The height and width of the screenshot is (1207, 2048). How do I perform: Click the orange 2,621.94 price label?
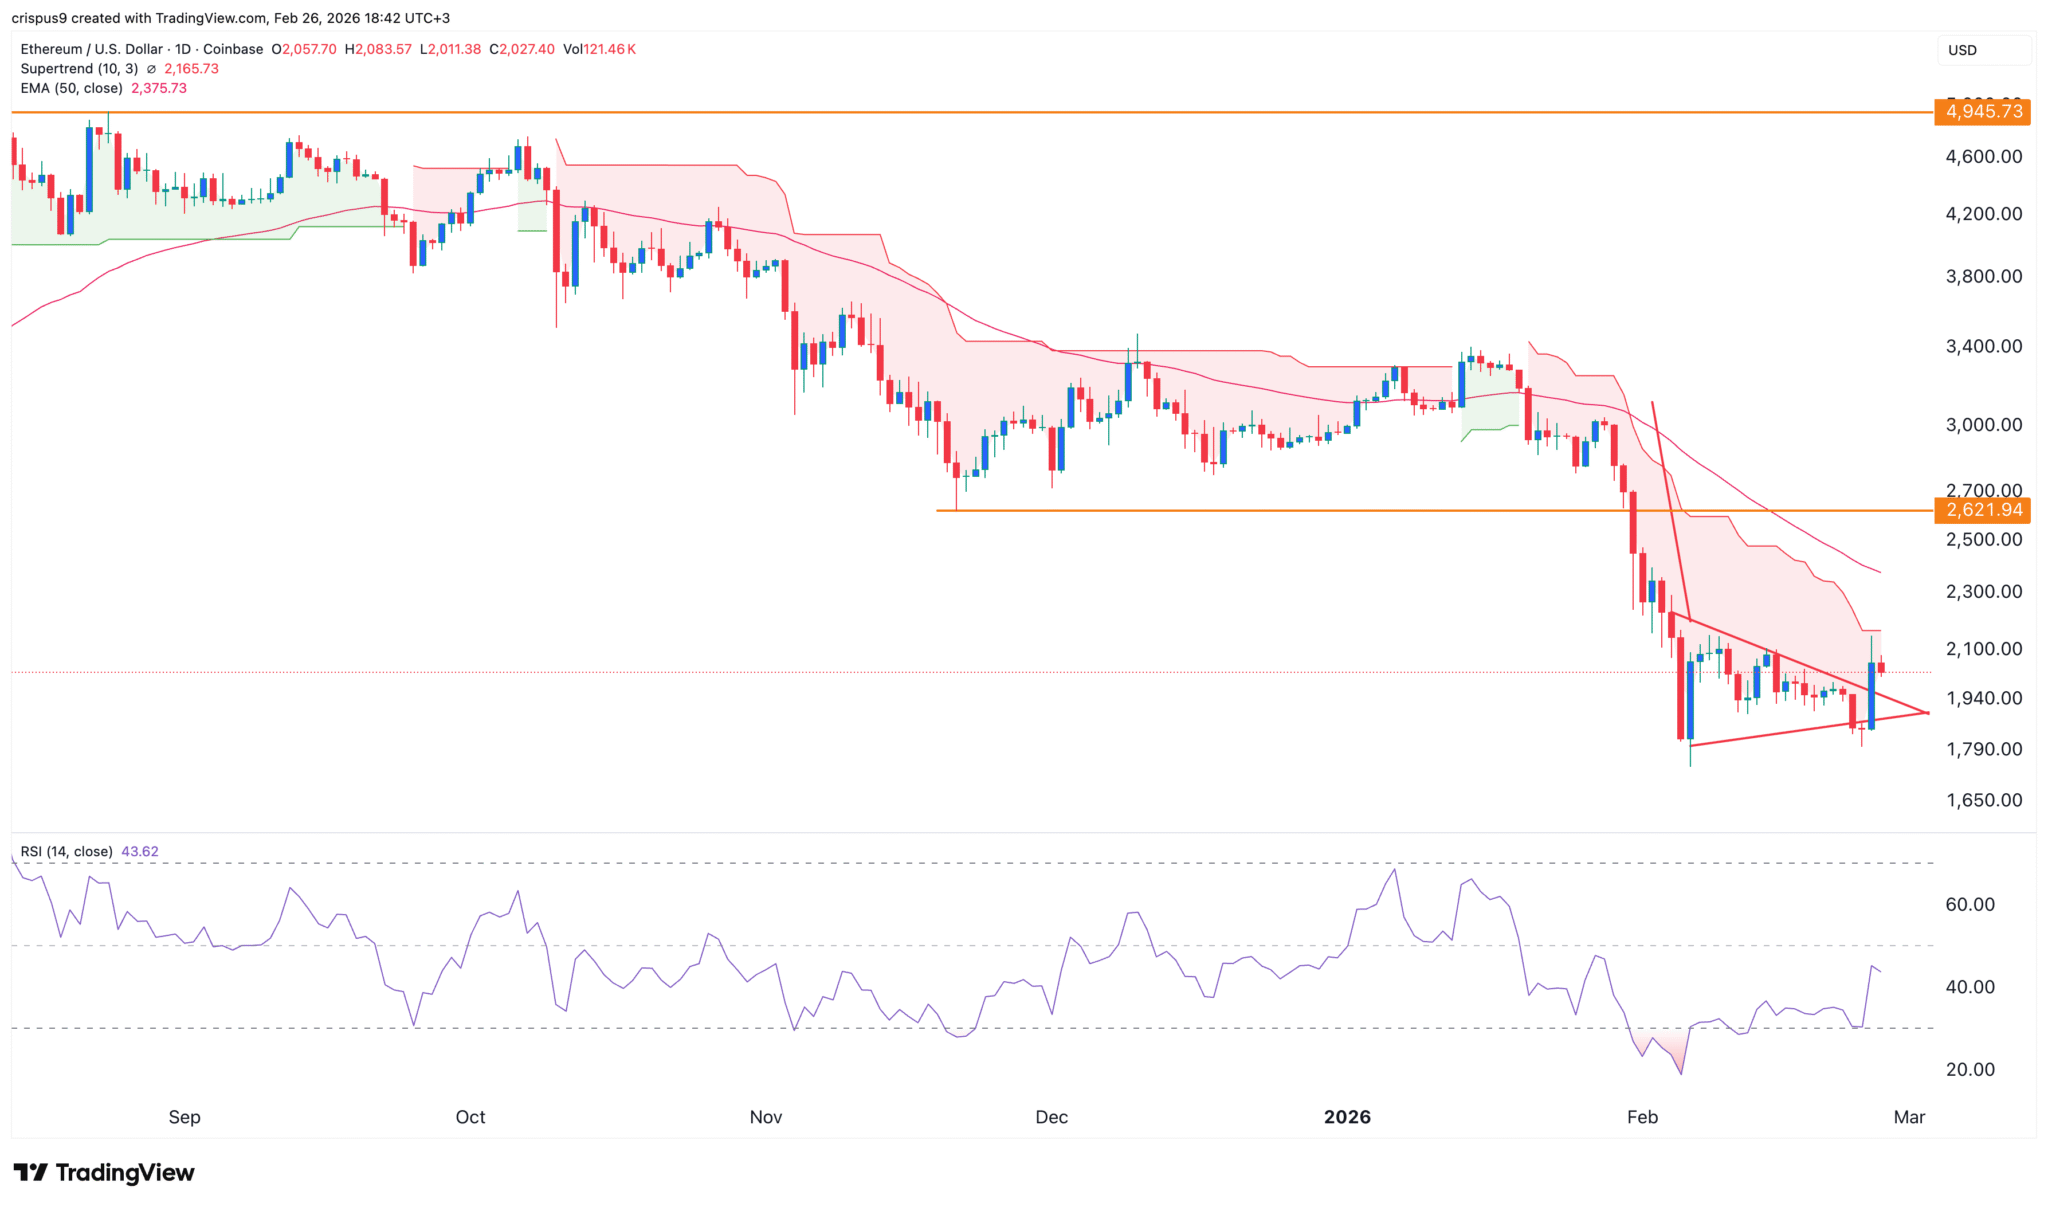pyautogui.click(x=1983, y=510)
